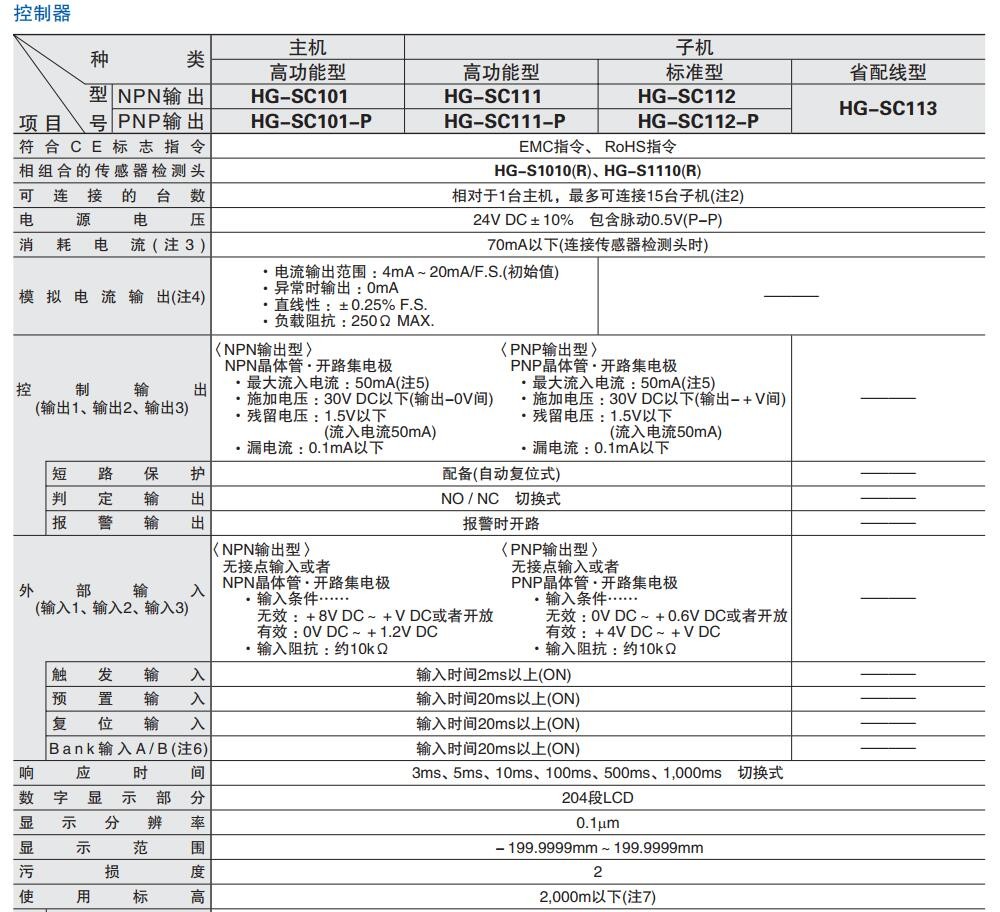Click the EMC指令、RoHS指令 cell

coord(597,146)
